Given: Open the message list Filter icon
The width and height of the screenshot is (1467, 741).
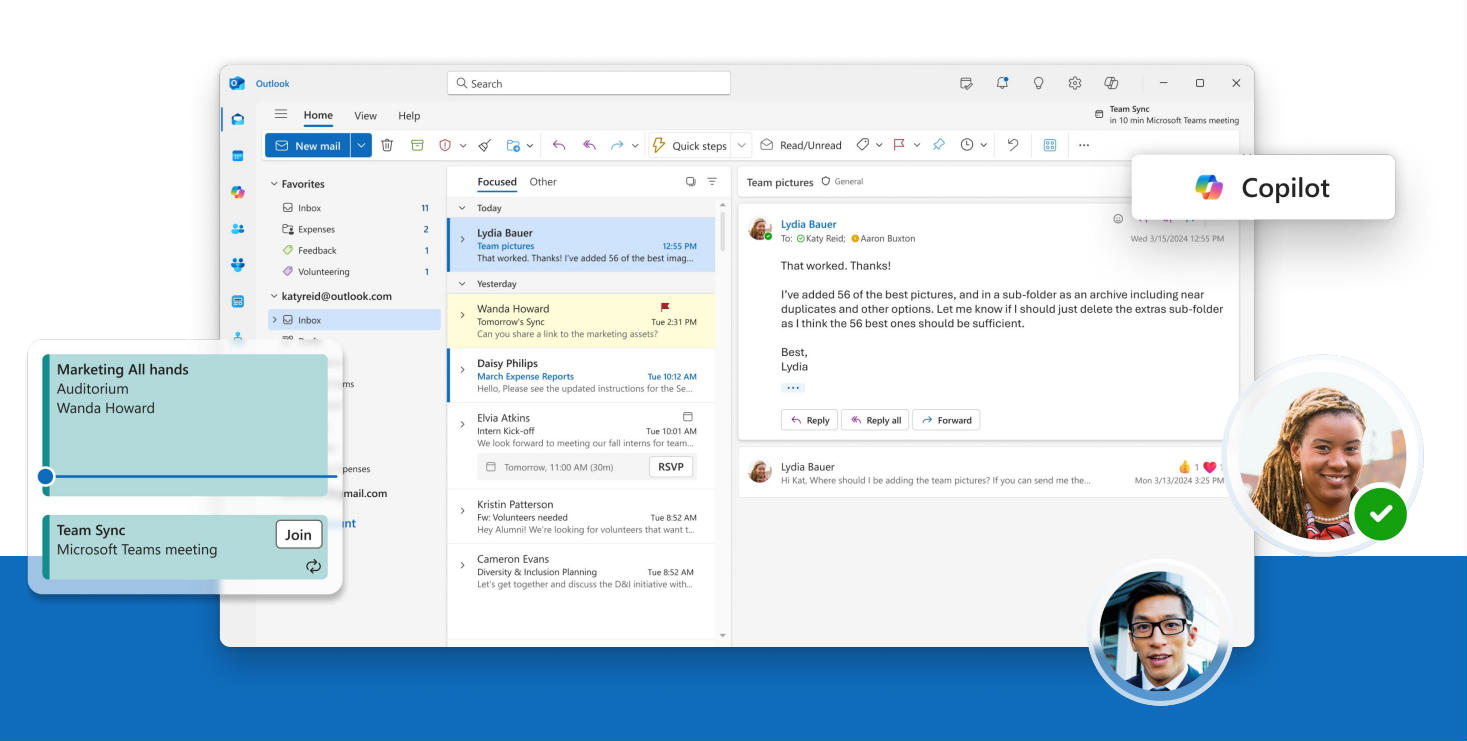Looking at the screenshot, I should point(712,182).
